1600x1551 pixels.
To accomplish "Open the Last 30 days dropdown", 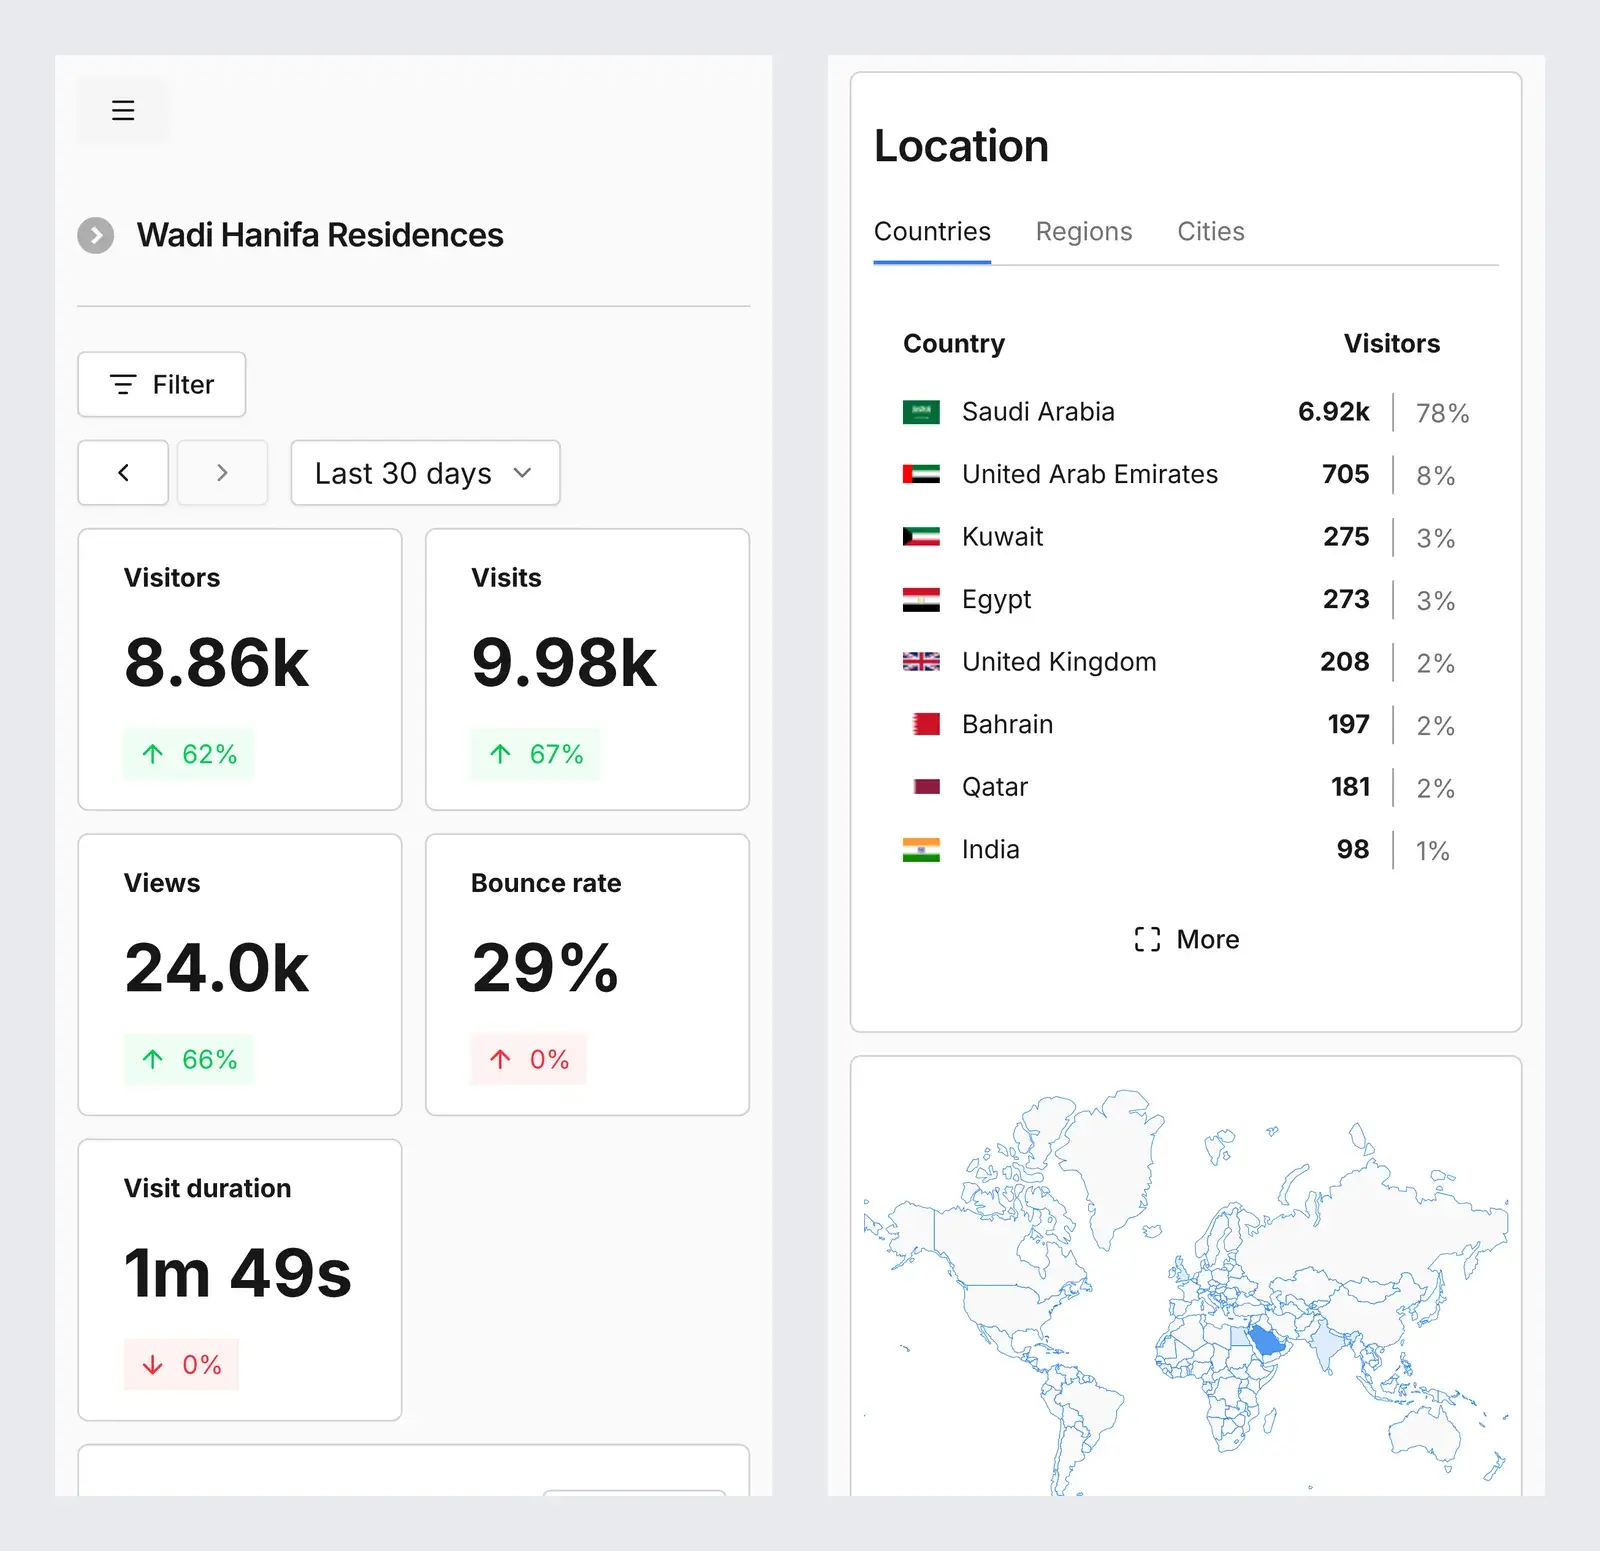I will click(x=425, y=473).
